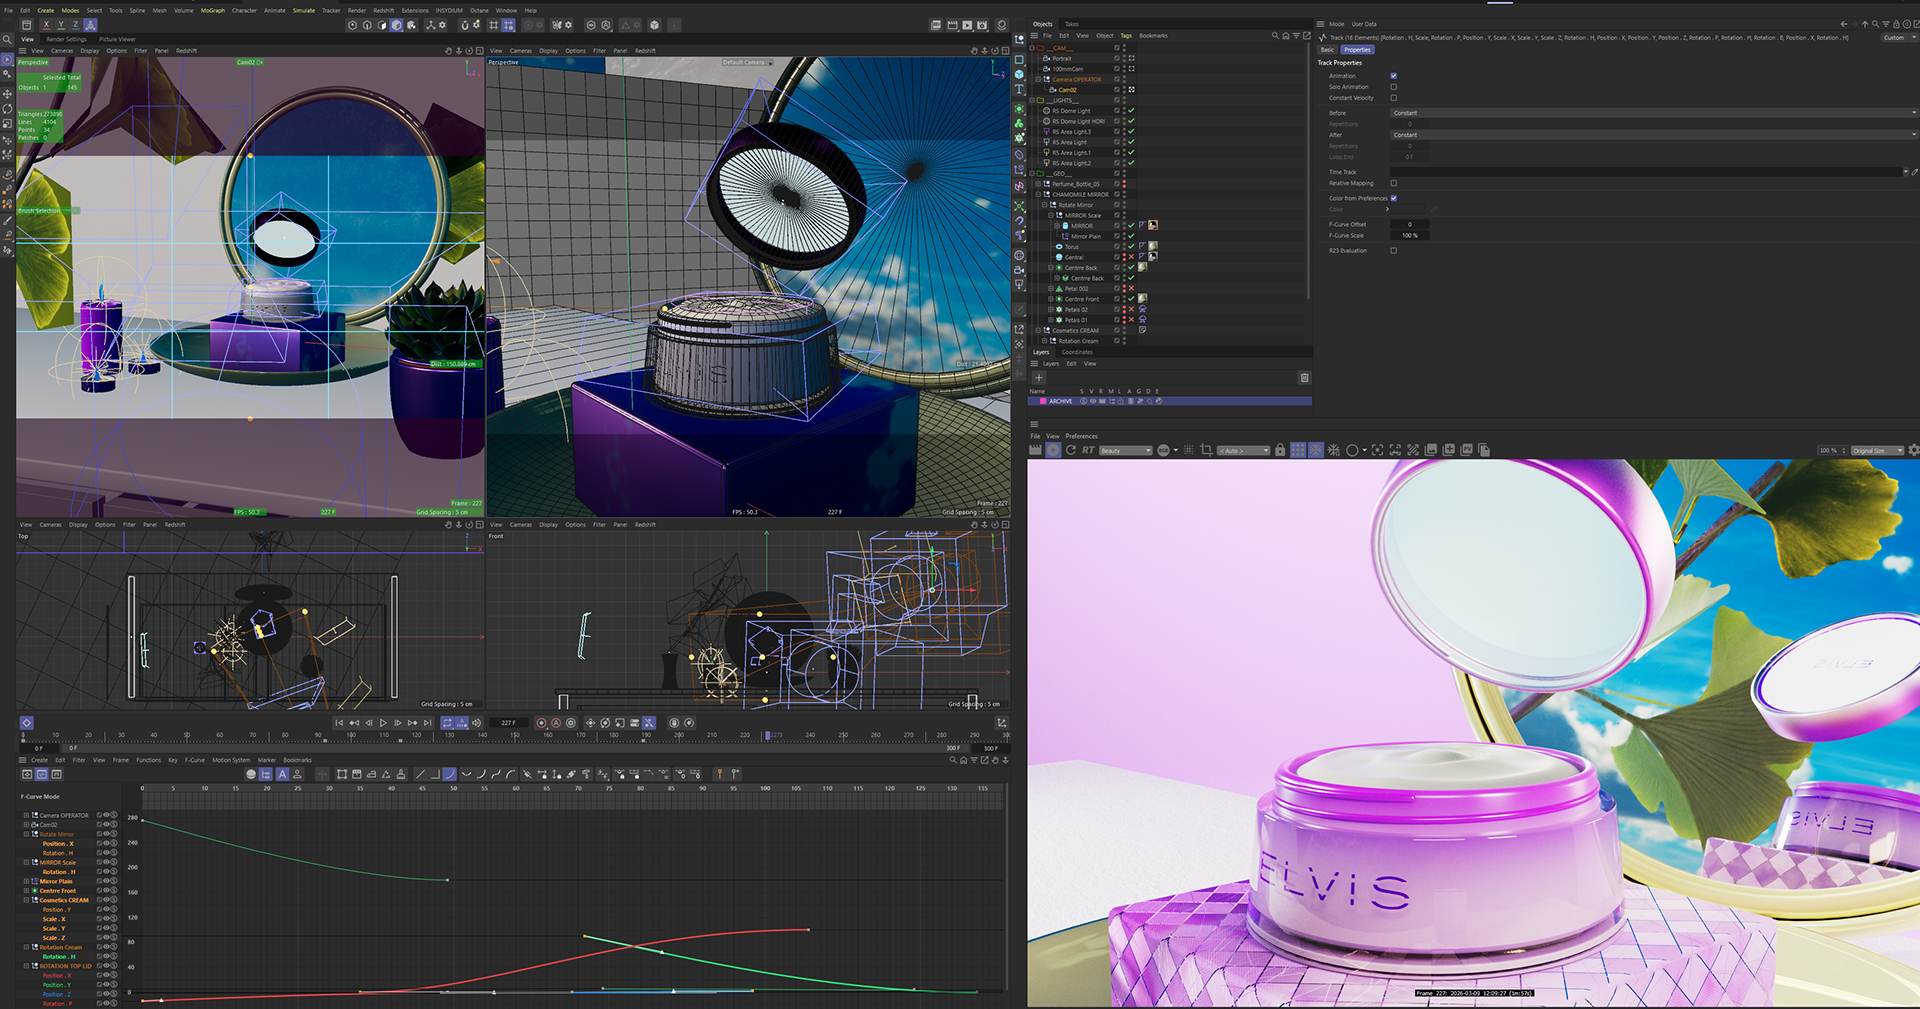The height and width of the screenshot is (1009, 1920).
Task: Click the red Record keyframe icon
Action: click(x=542, y=723)
